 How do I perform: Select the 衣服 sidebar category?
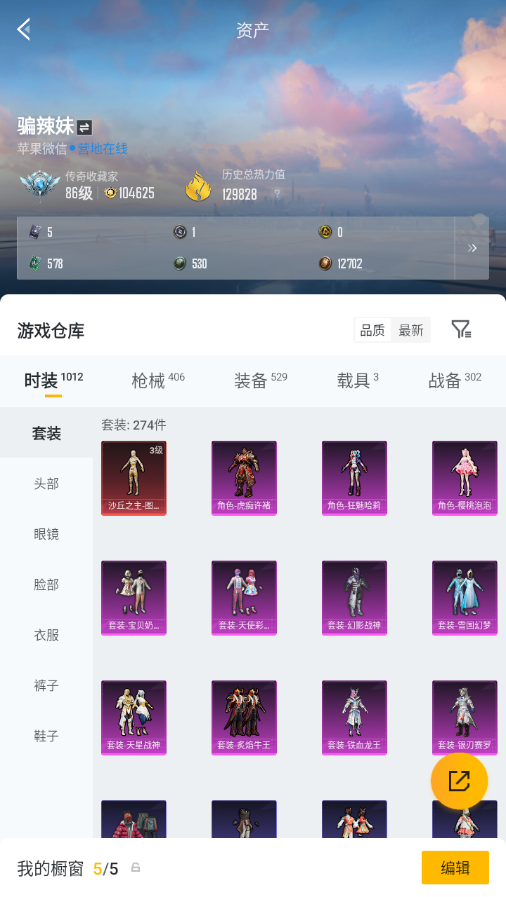point(46,635)
